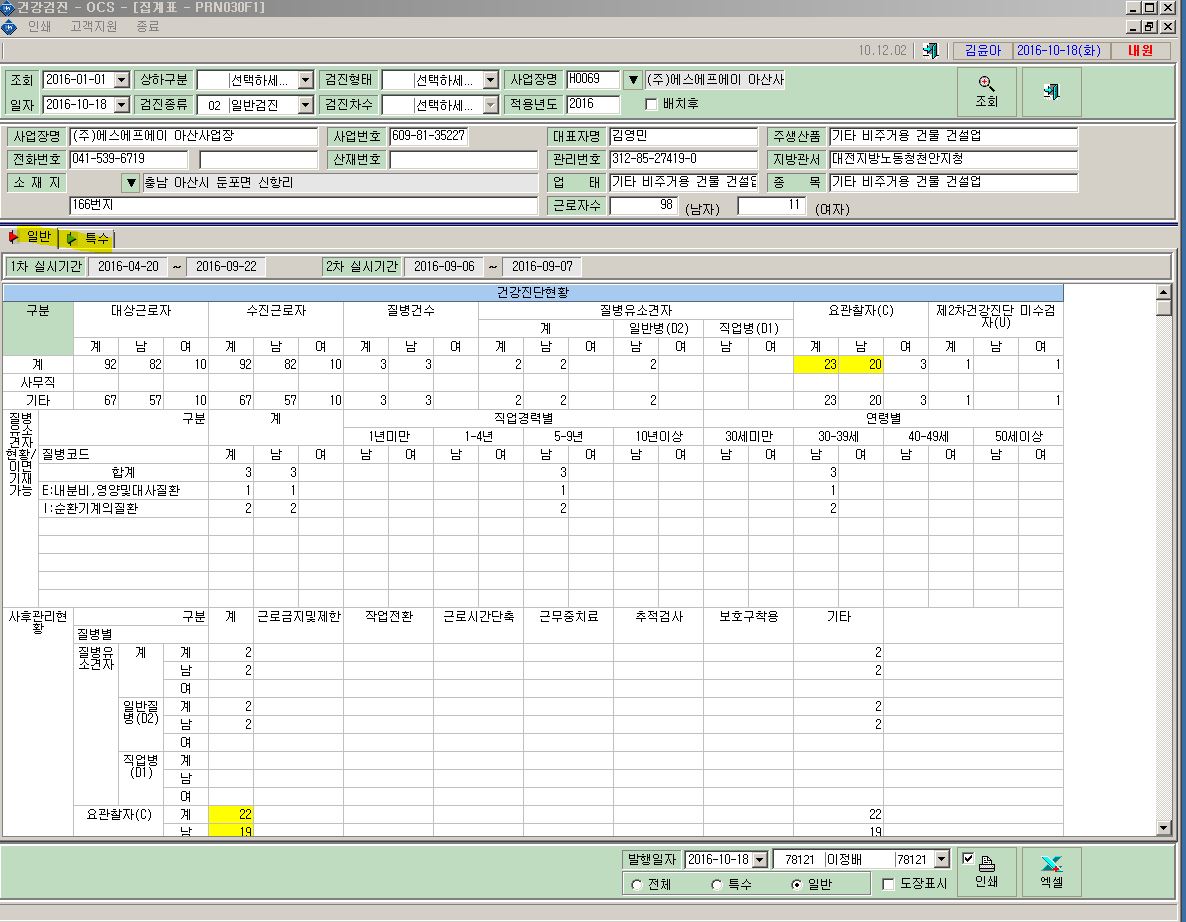This screenshot has width=1186, height=922.
Task: Click the 조회 magnifier search button
Action: tap(986, 92)
